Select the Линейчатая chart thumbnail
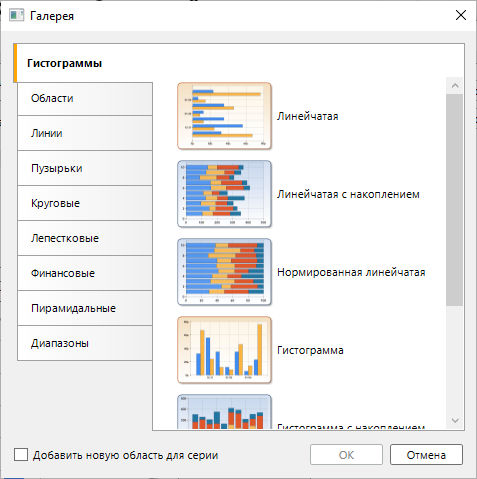The height and width of the screenshot is (479, 477). pos(224,116)
